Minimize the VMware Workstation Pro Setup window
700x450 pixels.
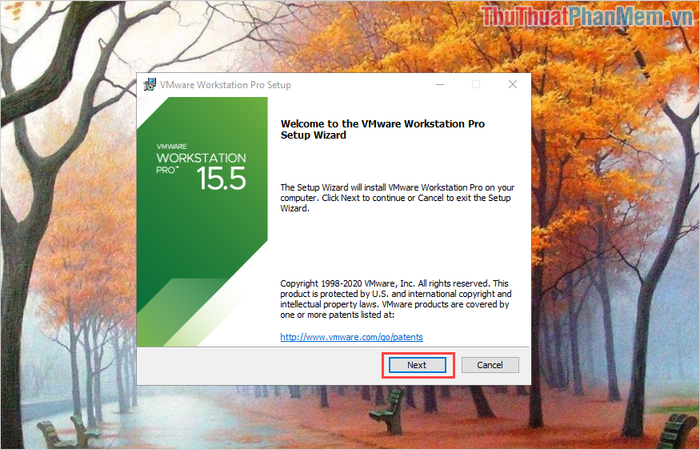[440, 84]
